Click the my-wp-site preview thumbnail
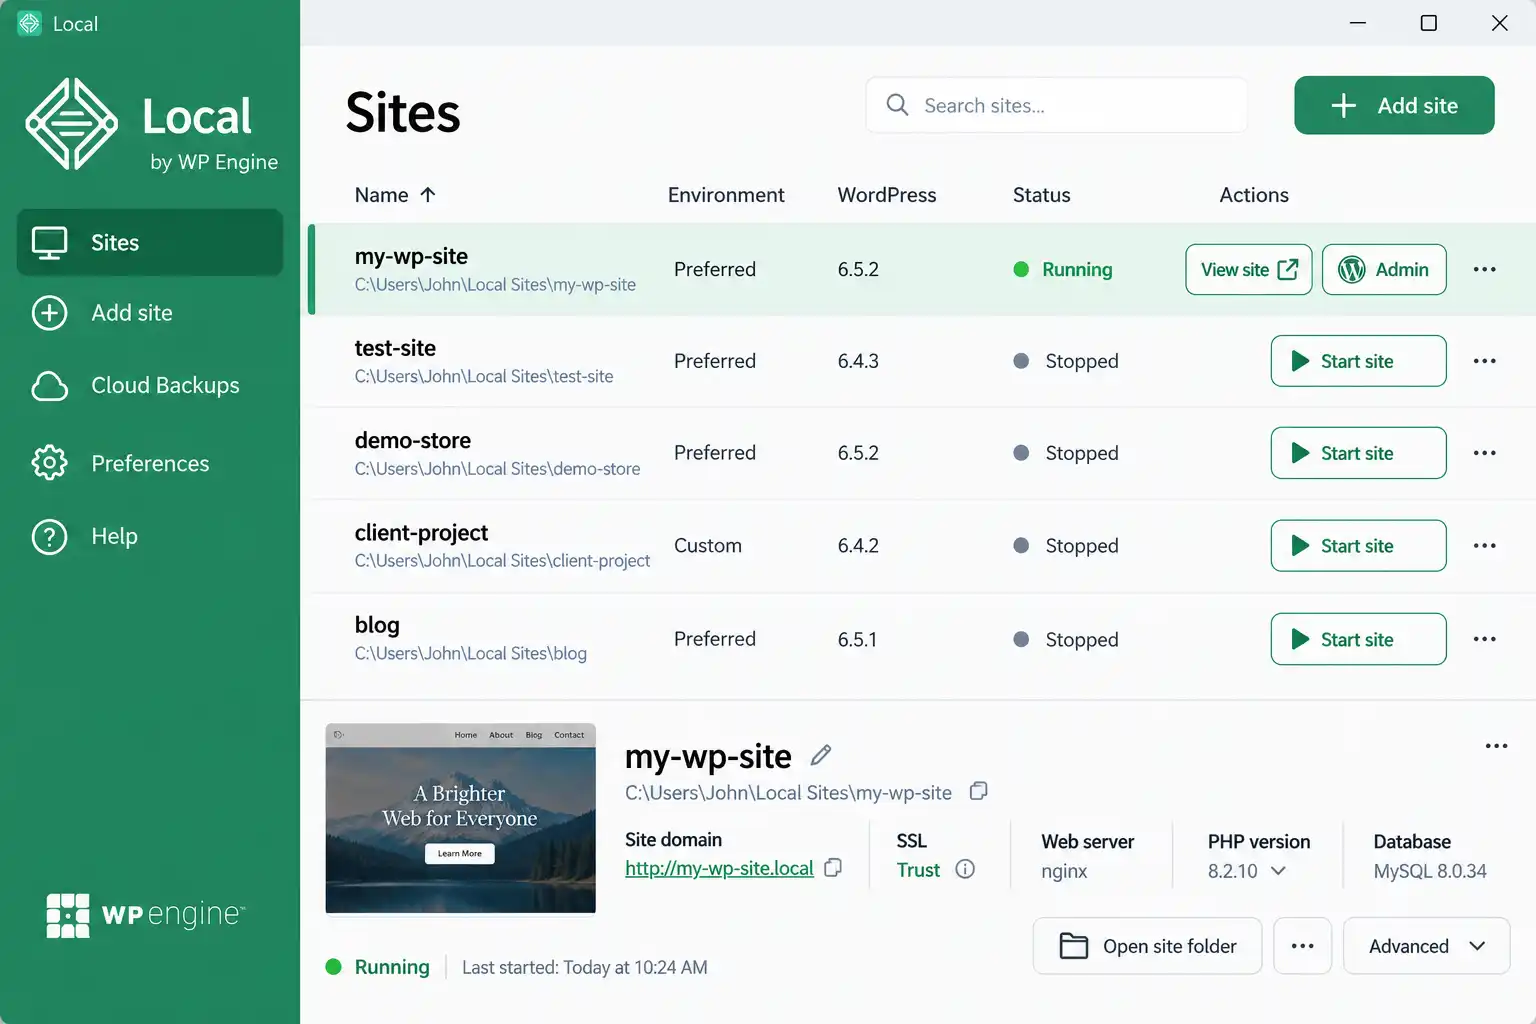1536x1024 pixels. [460, 818]
